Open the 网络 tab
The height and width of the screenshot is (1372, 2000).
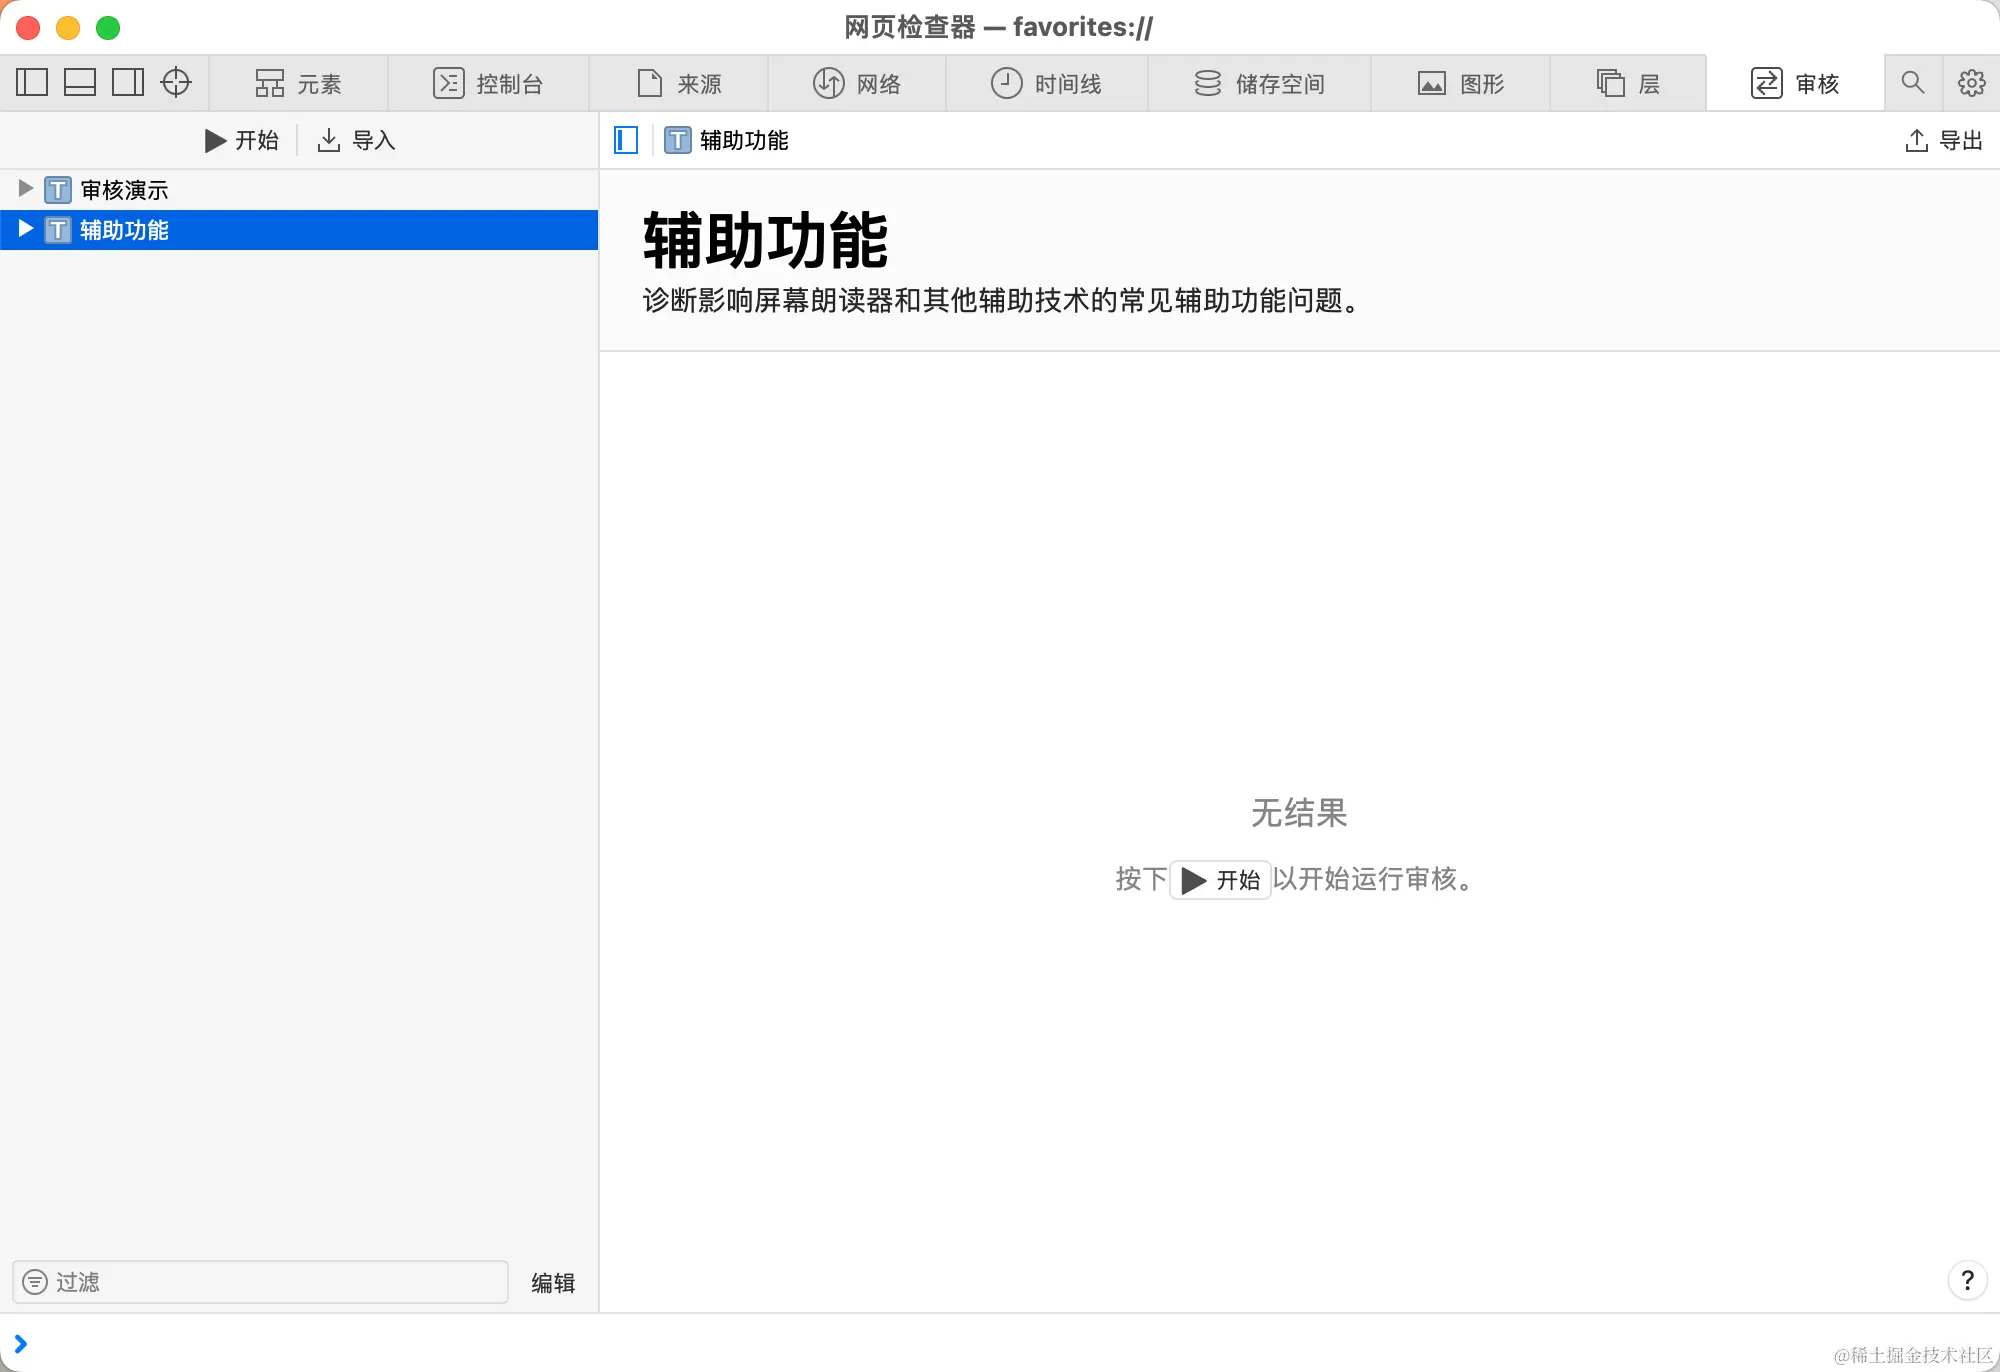tap(857, 84)
